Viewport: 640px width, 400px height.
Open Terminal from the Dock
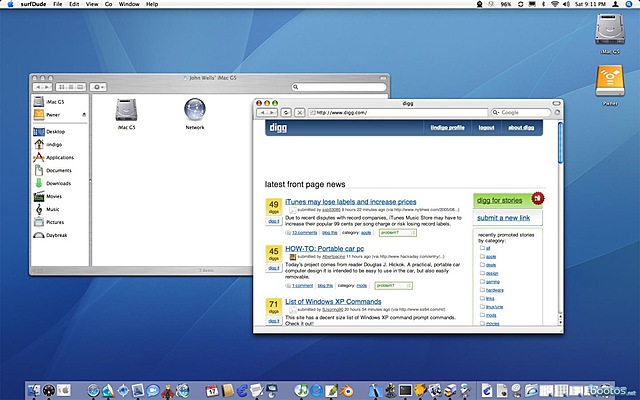(405, 391)
